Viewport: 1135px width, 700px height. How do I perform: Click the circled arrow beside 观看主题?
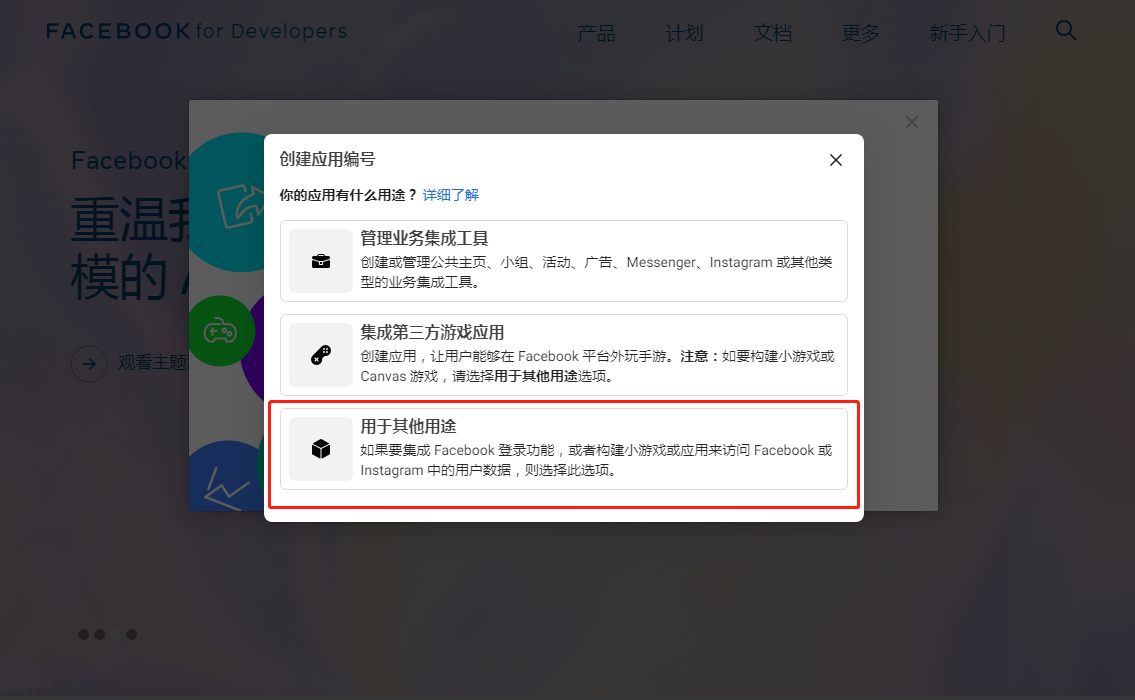[x=89, y=363]
